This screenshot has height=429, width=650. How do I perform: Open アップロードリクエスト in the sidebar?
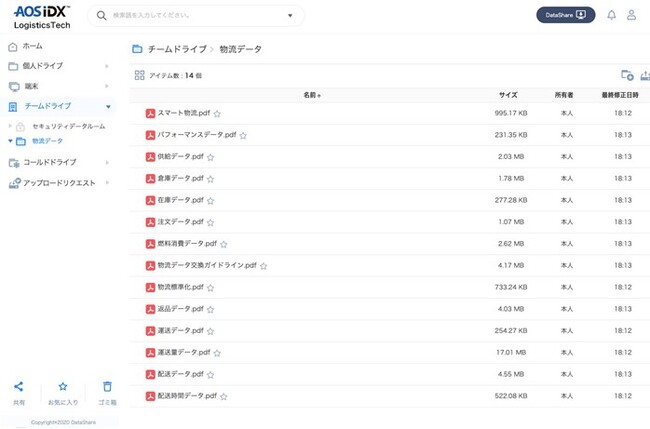click(x=58, y=183)
